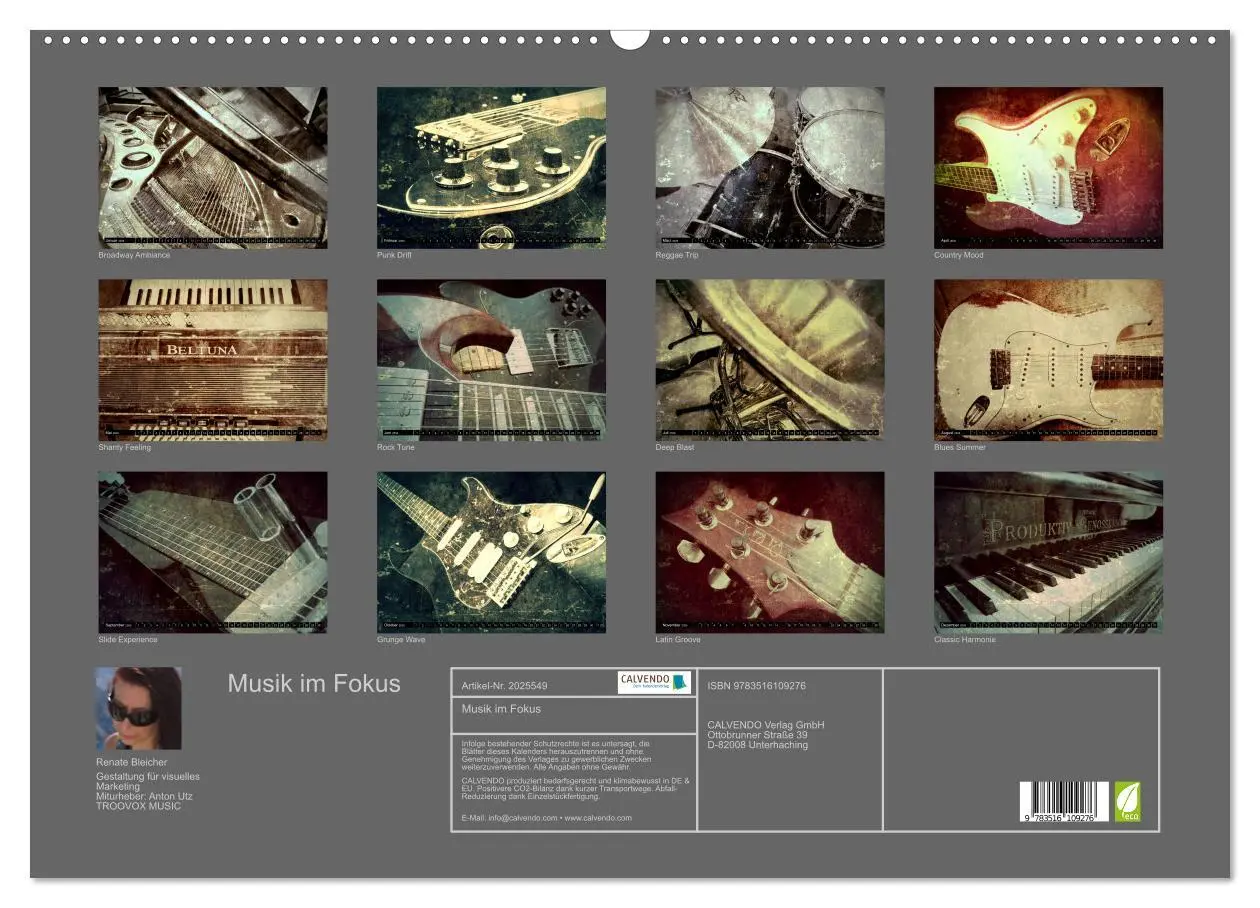
Task: Select the "Punk Drift" guitar photo
Action: (492, 168)
